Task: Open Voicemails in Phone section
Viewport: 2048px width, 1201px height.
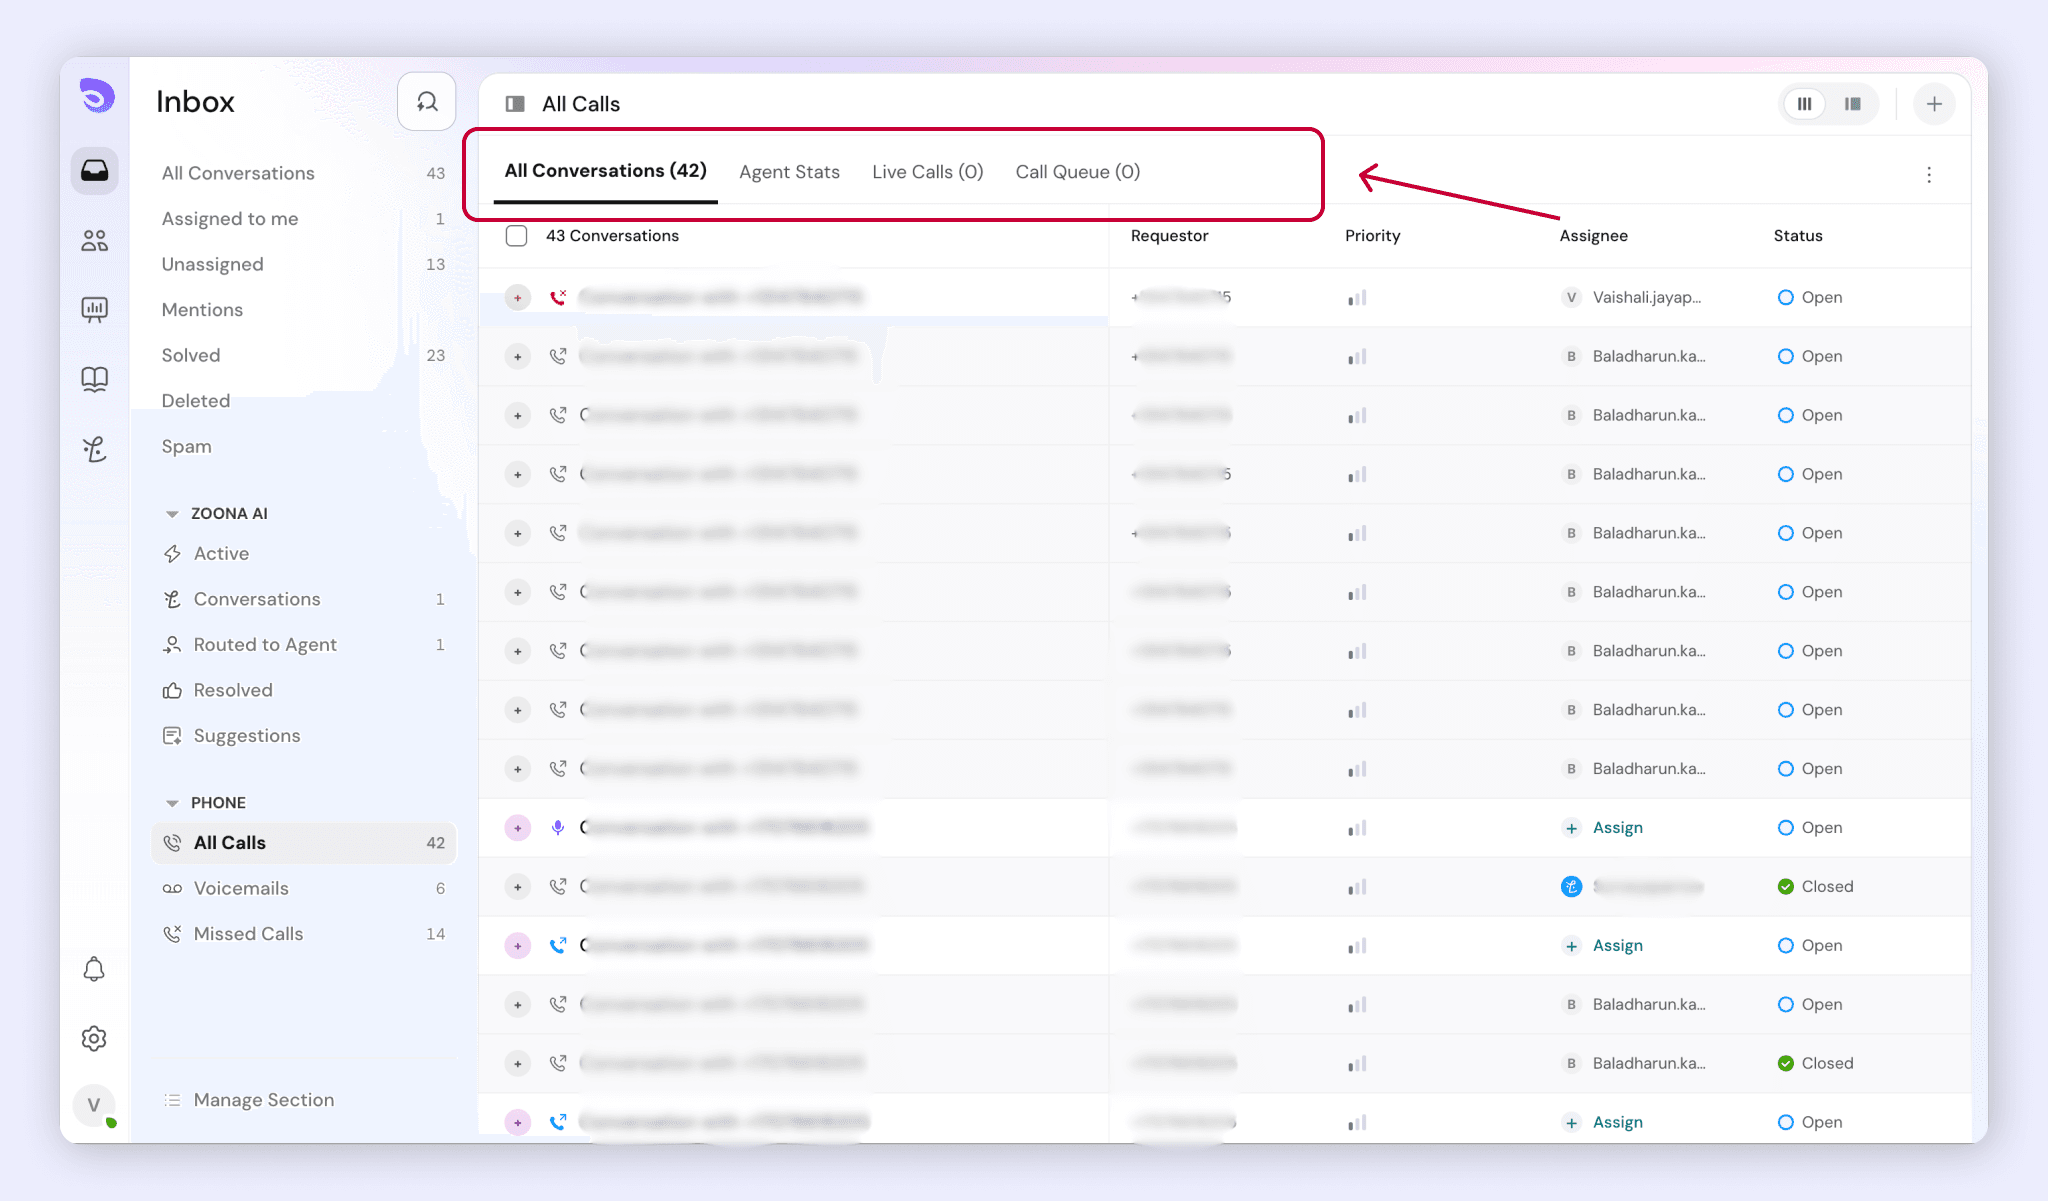Action: click(303, 888)
